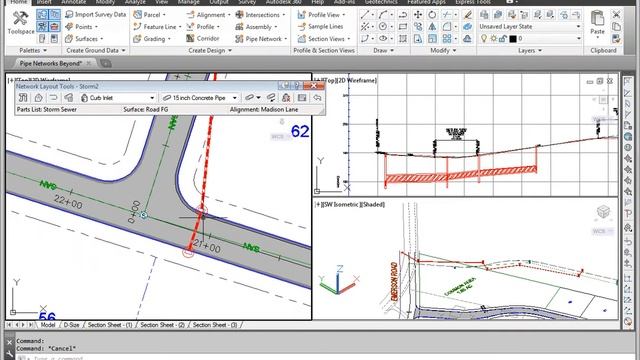Click the Copy Clip icon in Clipboard panel
The width and height of the screenshot is (640, 360).
point(616,27)
